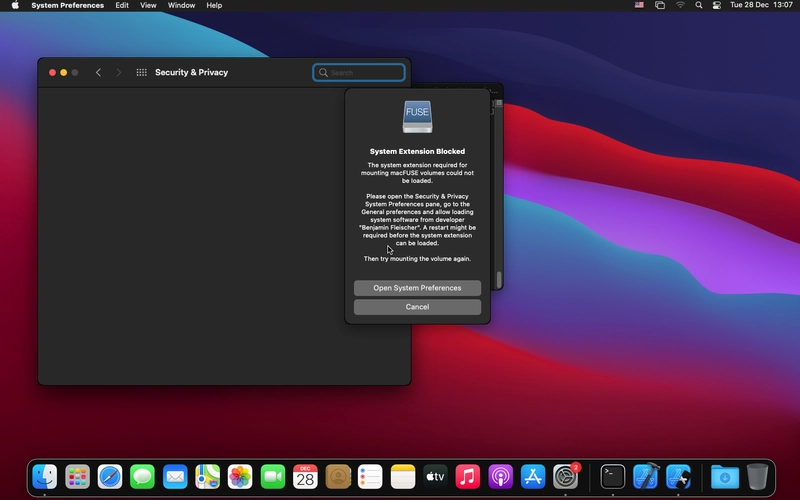800x500 pixels.
Task: Click the Security & Privacy window title
Action: click(191, 72)
